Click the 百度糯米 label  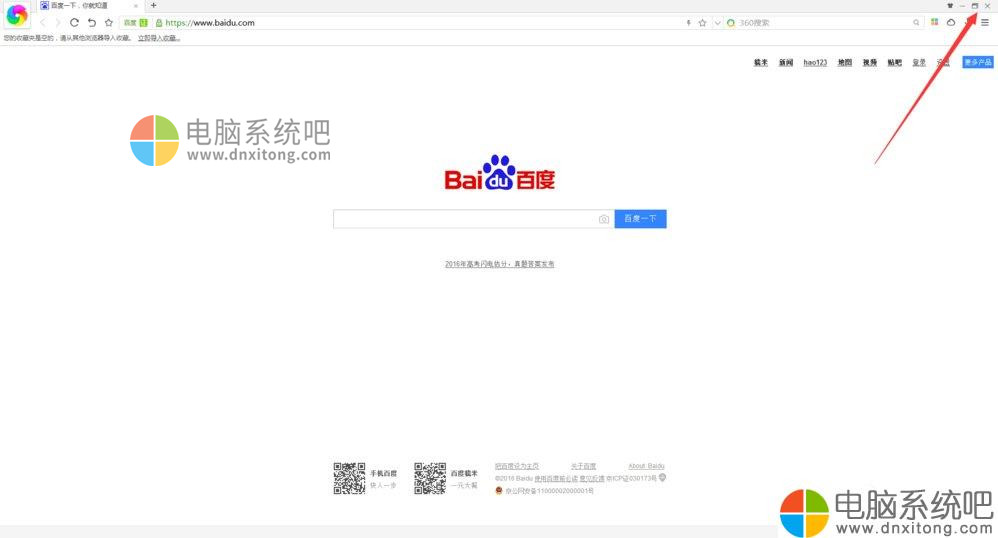click(464, 473)
